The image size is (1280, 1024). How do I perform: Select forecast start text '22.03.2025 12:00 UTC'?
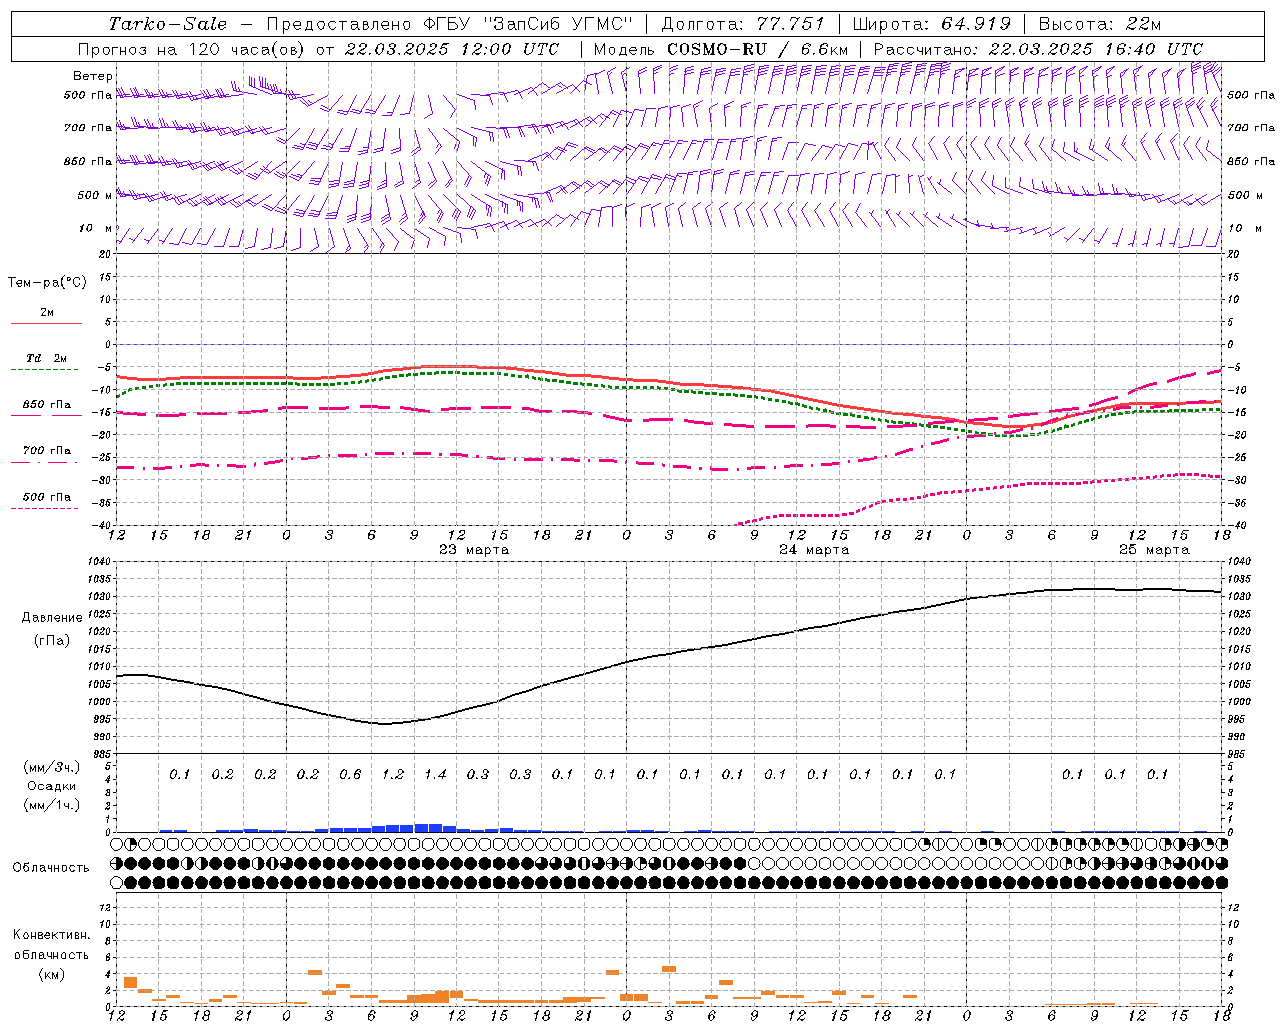coord(452,49)
